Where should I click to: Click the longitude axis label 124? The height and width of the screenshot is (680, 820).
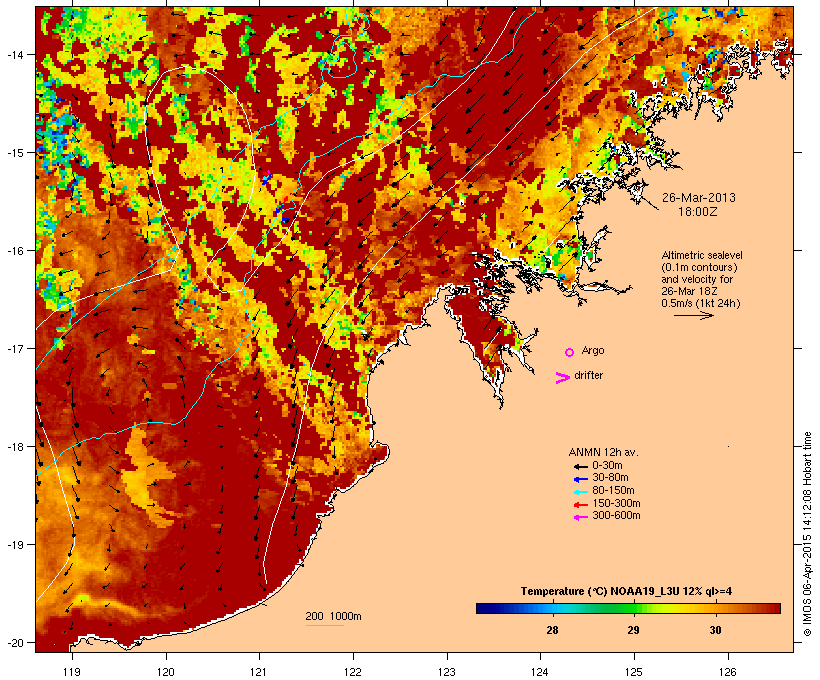pyautogui.click(x=540, y=672)
